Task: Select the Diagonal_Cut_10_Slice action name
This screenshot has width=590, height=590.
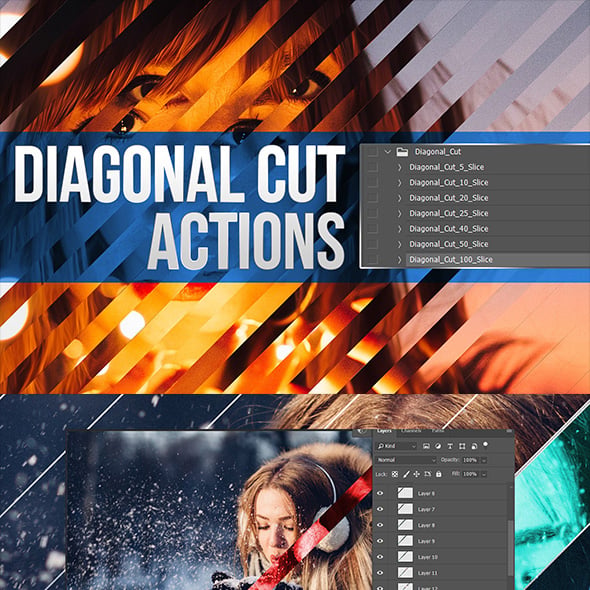Action: point(449,182)
